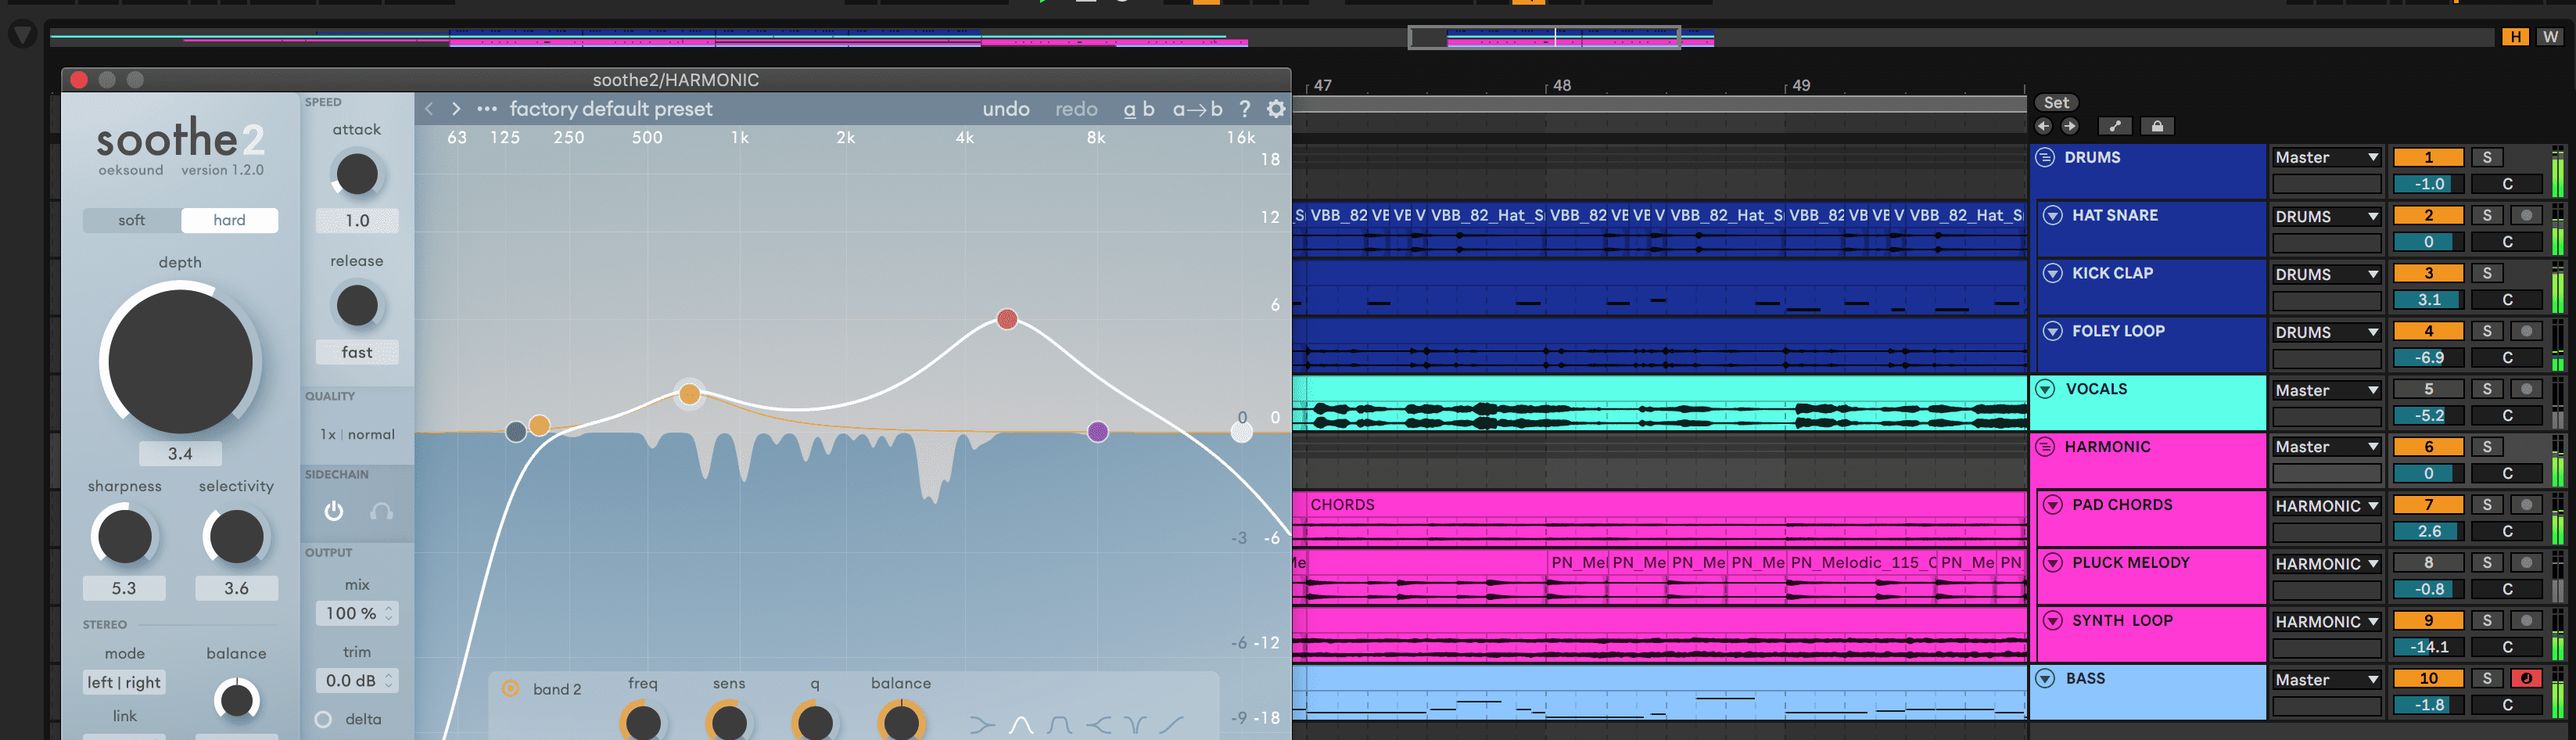This screenshot has width=2576, height=740.
Task: Deactivate track 3 KICK CLAP activator
Action: click(x=2428, y=273)
